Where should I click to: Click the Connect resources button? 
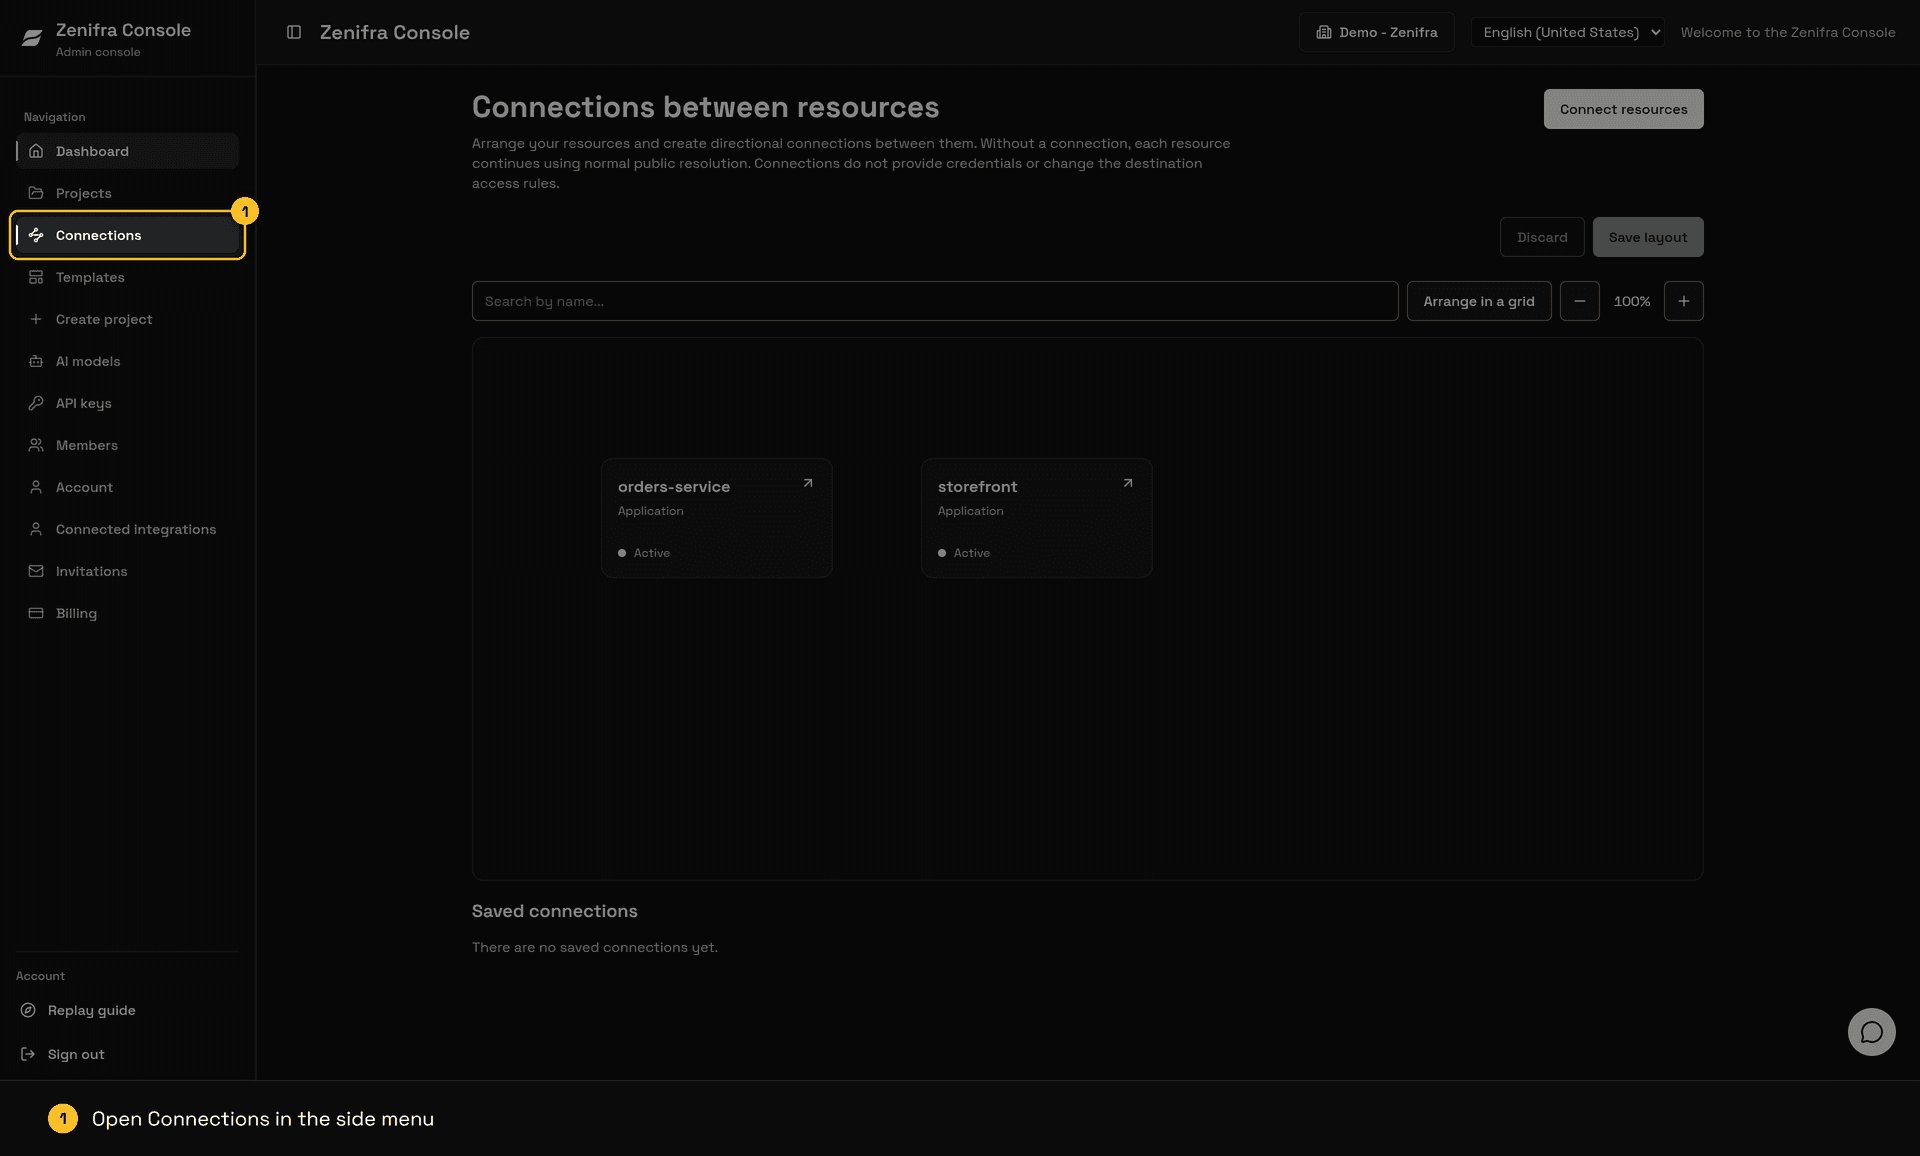(x=1624, y=109)
